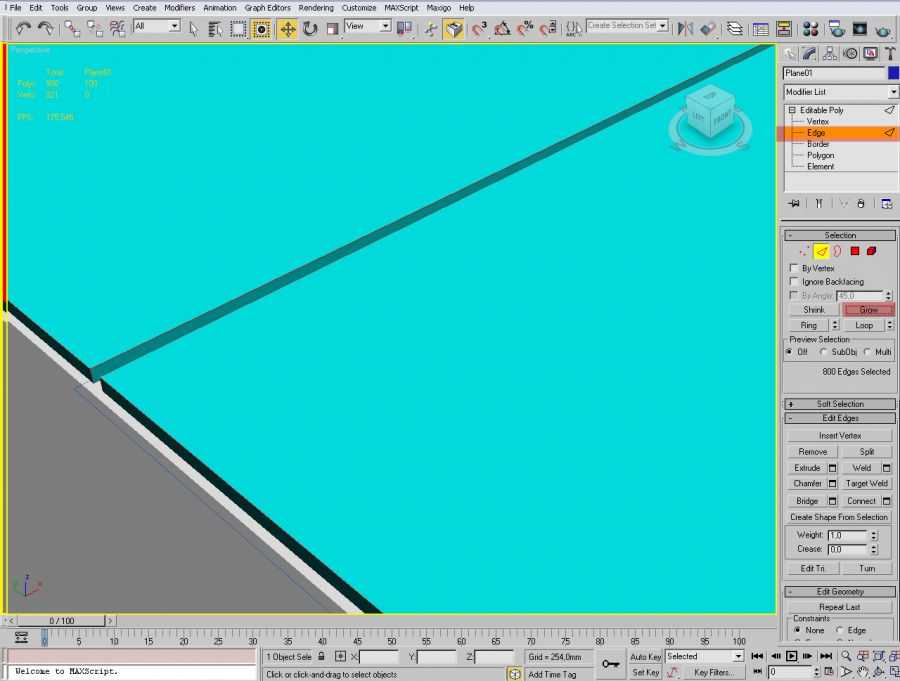
Task: Check the Ignore Backfacing option
Action: (x=794, y=282)
